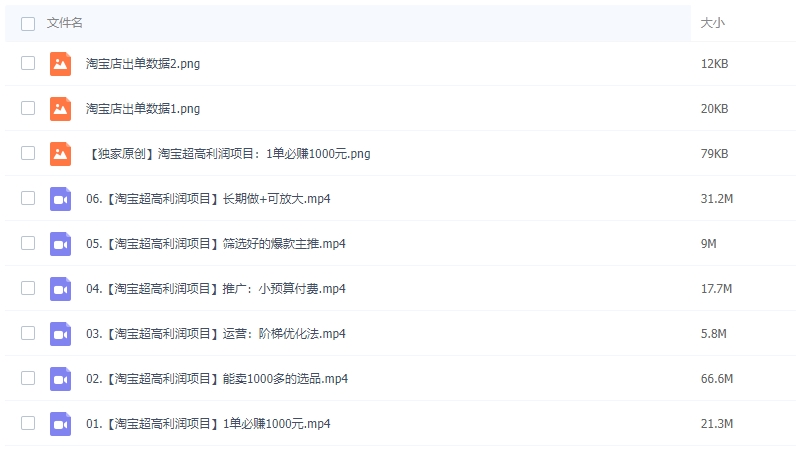The width and height of the screenshot is (796, 459).
Task: Click video icon for 03. 运营：阶梯优化法.mp4
Action: 60,334
